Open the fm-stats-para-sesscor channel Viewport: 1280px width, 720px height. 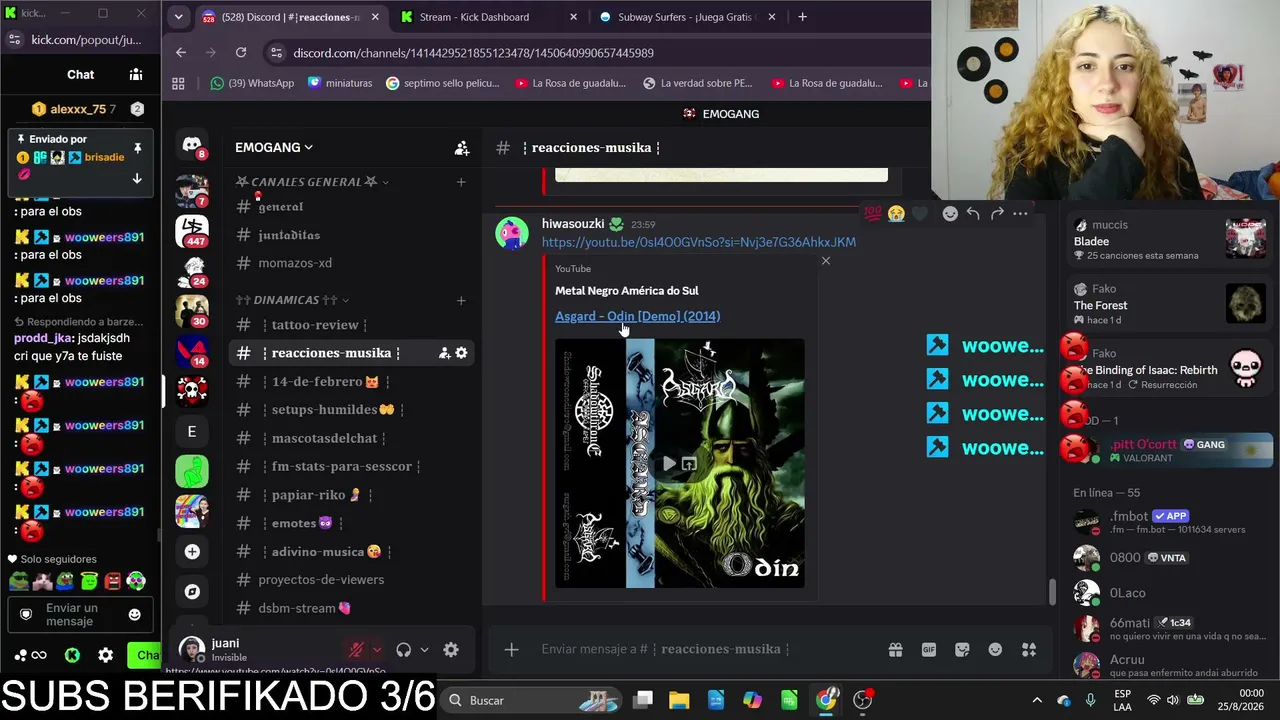(x=349, y=467)
